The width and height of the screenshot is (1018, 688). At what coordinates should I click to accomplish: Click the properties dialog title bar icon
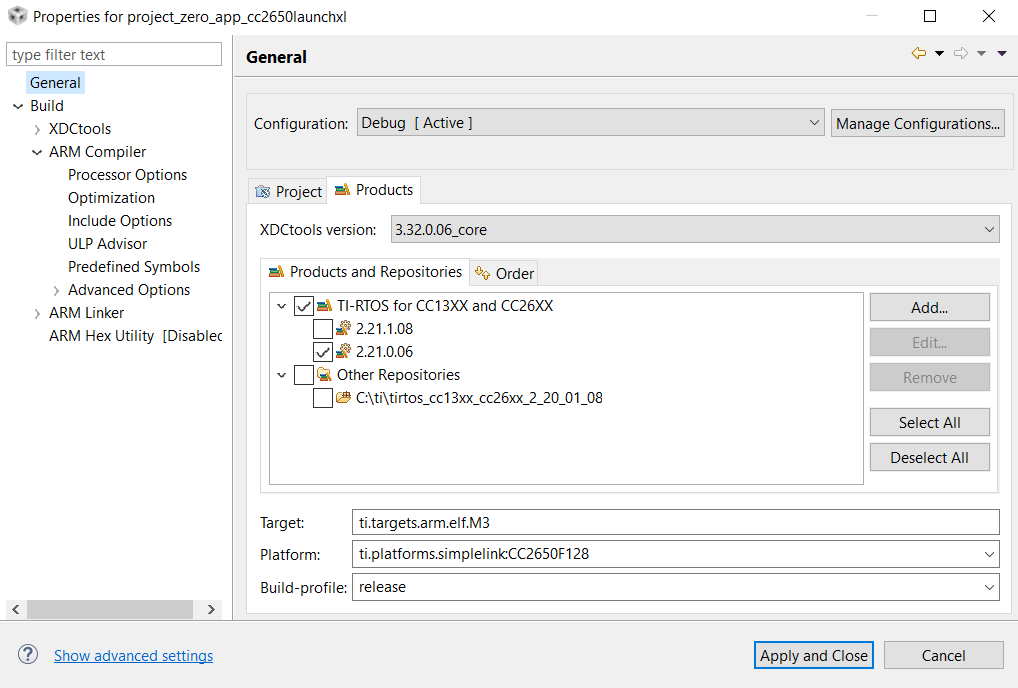coord(18,16)
